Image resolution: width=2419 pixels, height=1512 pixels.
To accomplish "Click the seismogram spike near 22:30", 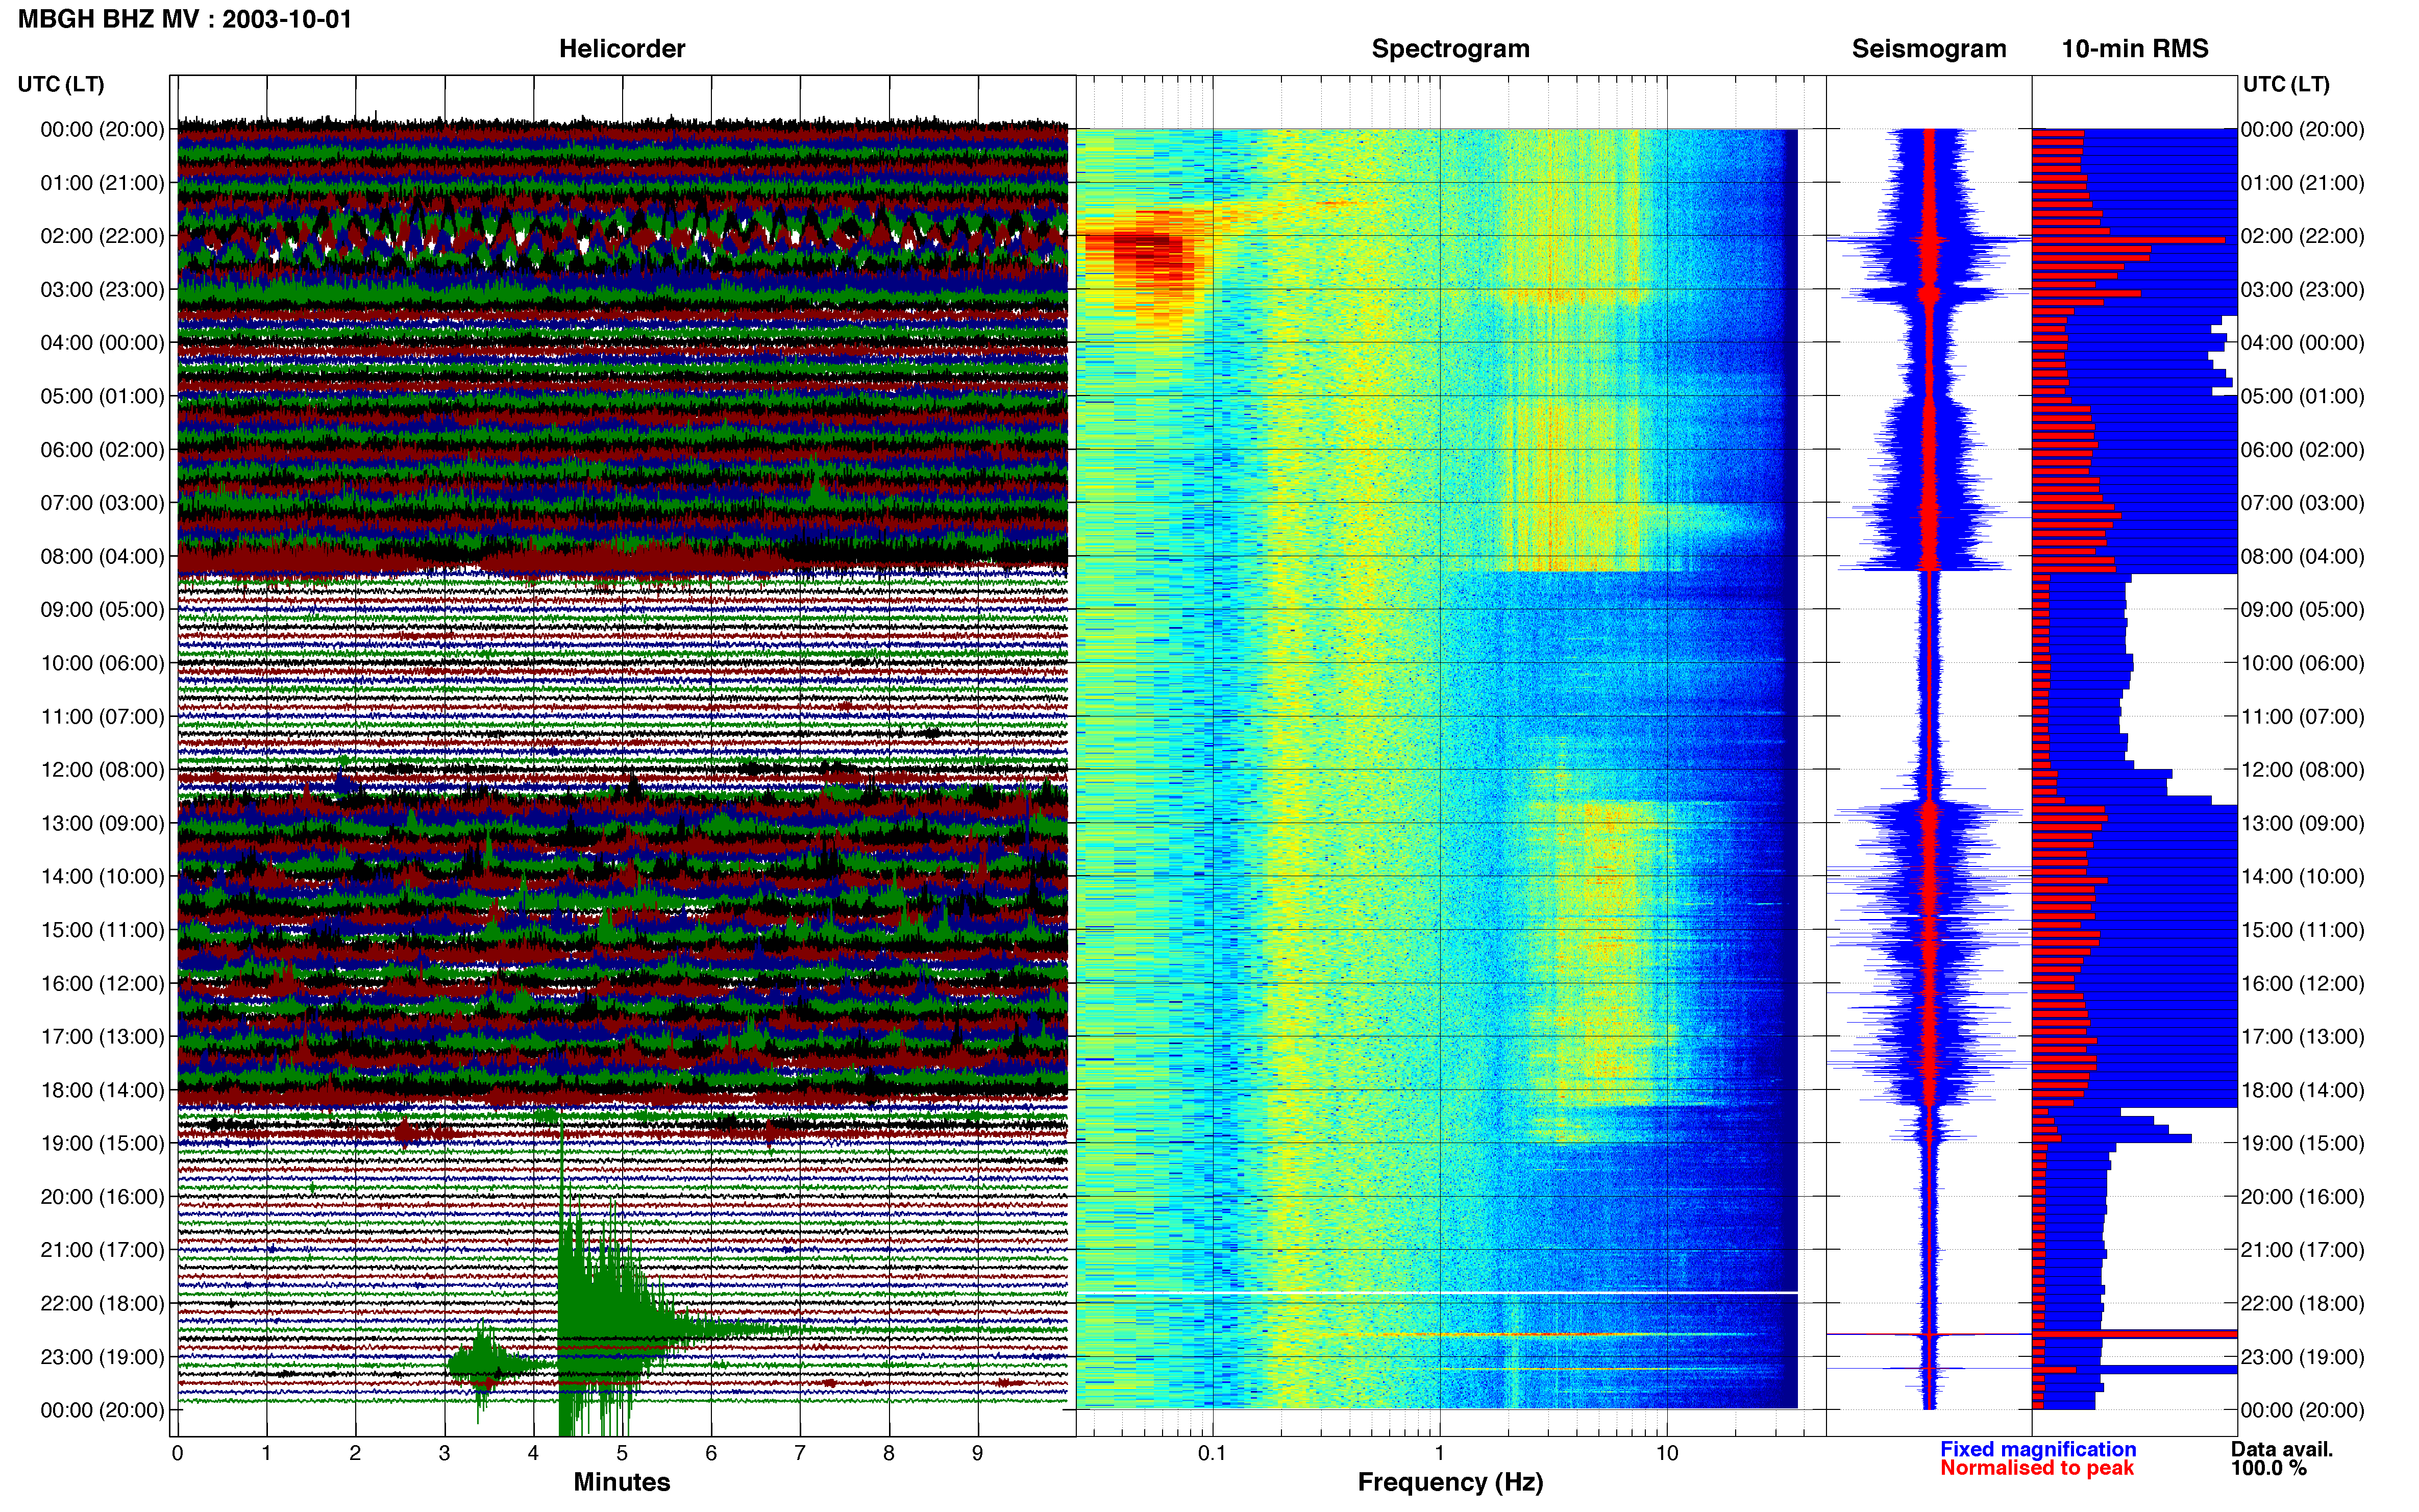I will (1929, 1335).
